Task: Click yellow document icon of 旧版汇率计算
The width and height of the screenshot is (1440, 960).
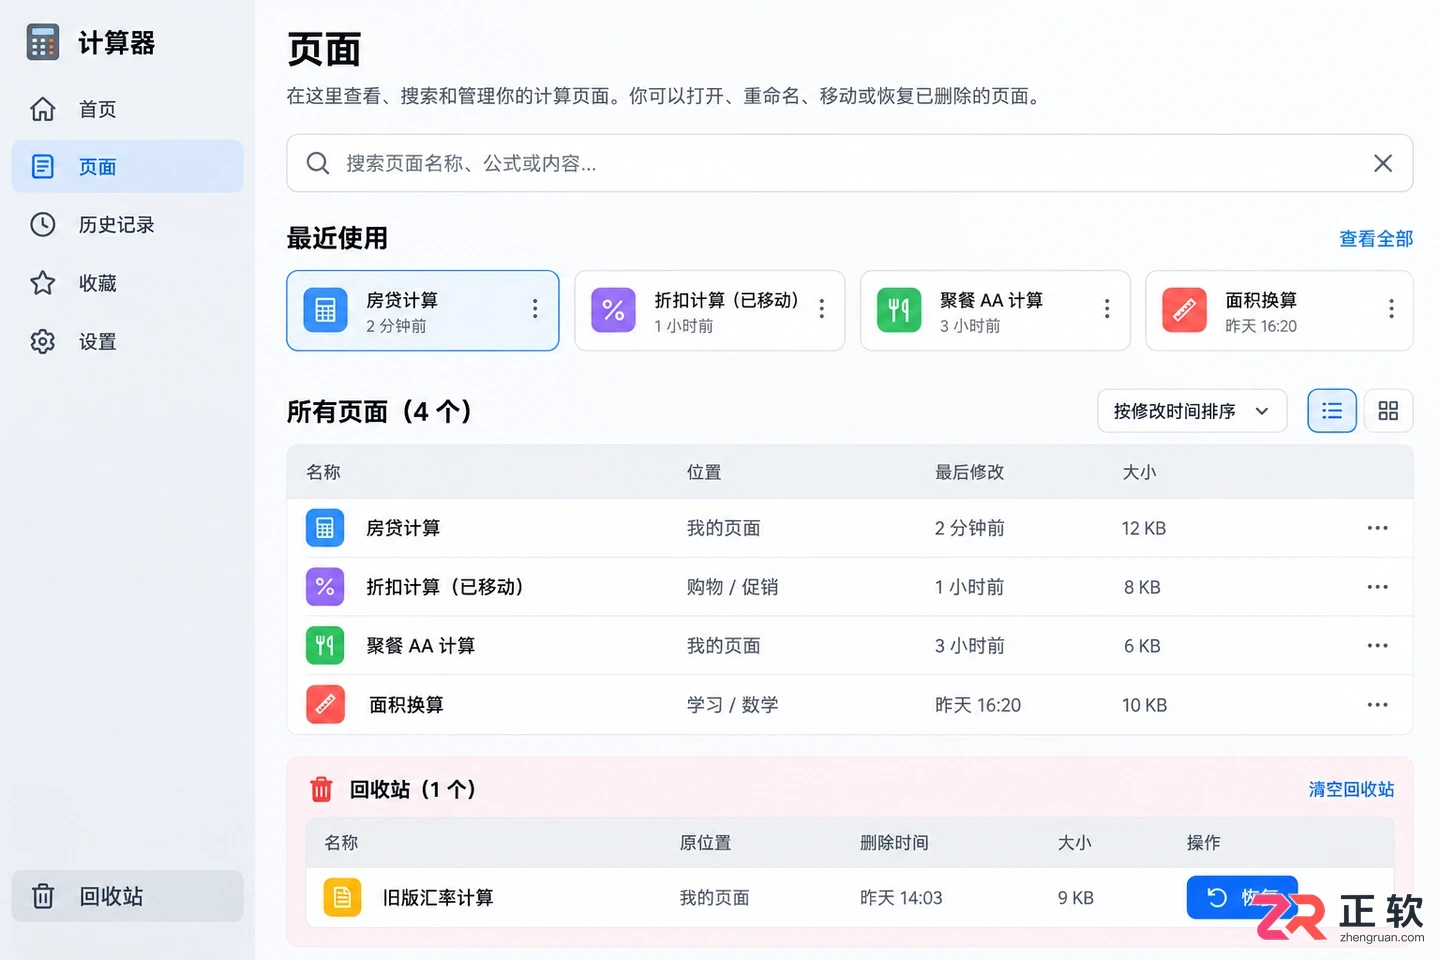Action: (x=342, y=898)
